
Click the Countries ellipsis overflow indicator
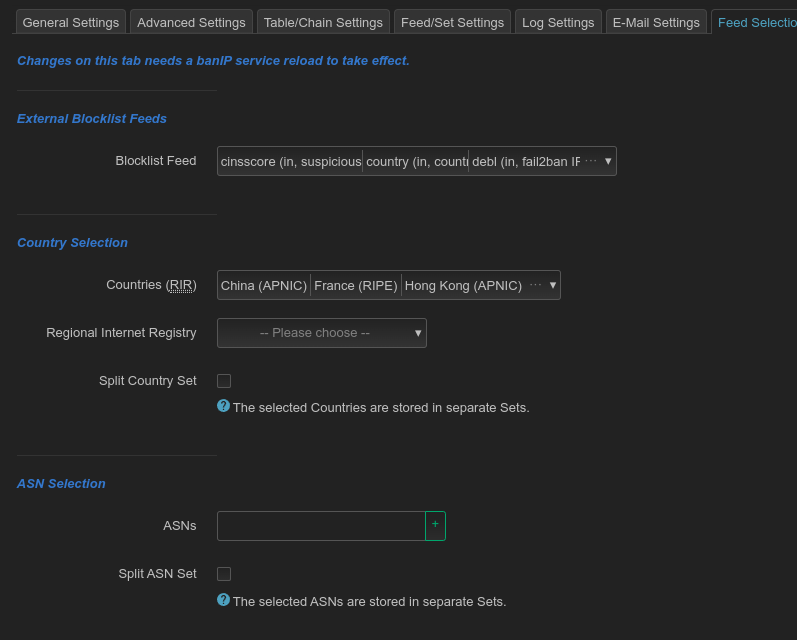(535, 285)
